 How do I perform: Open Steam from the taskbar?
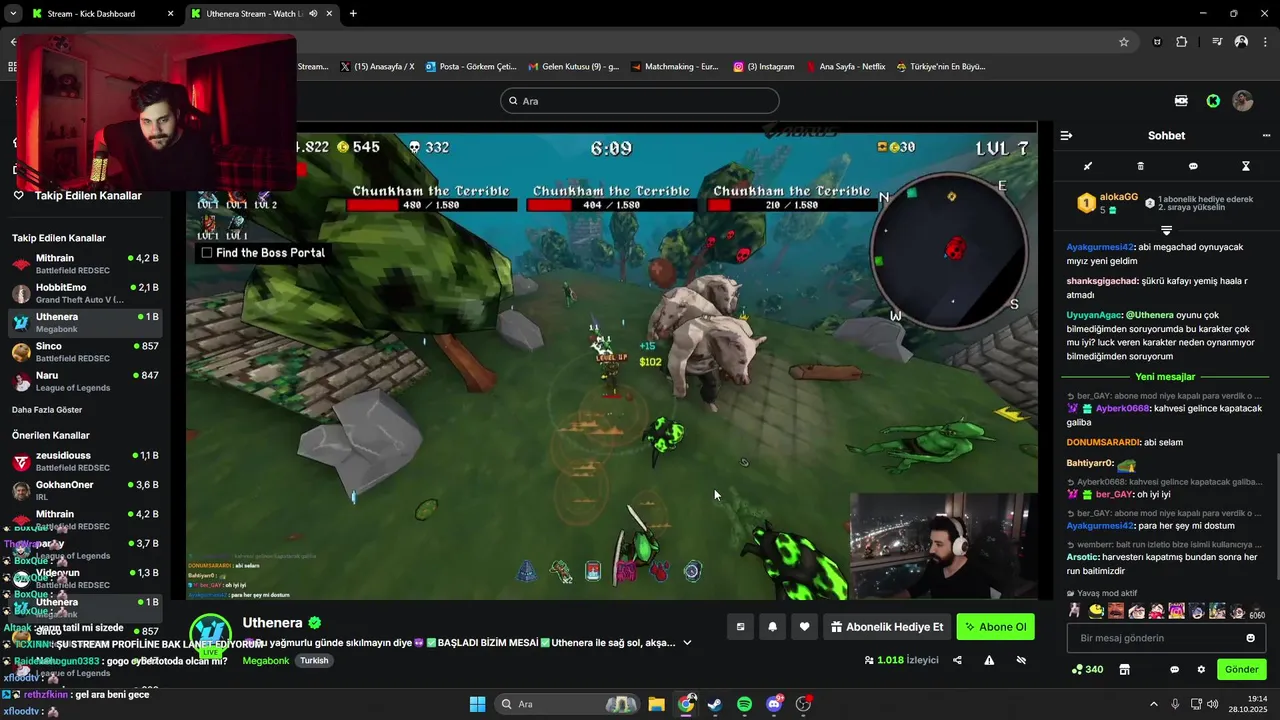click(x=715, y=704)
